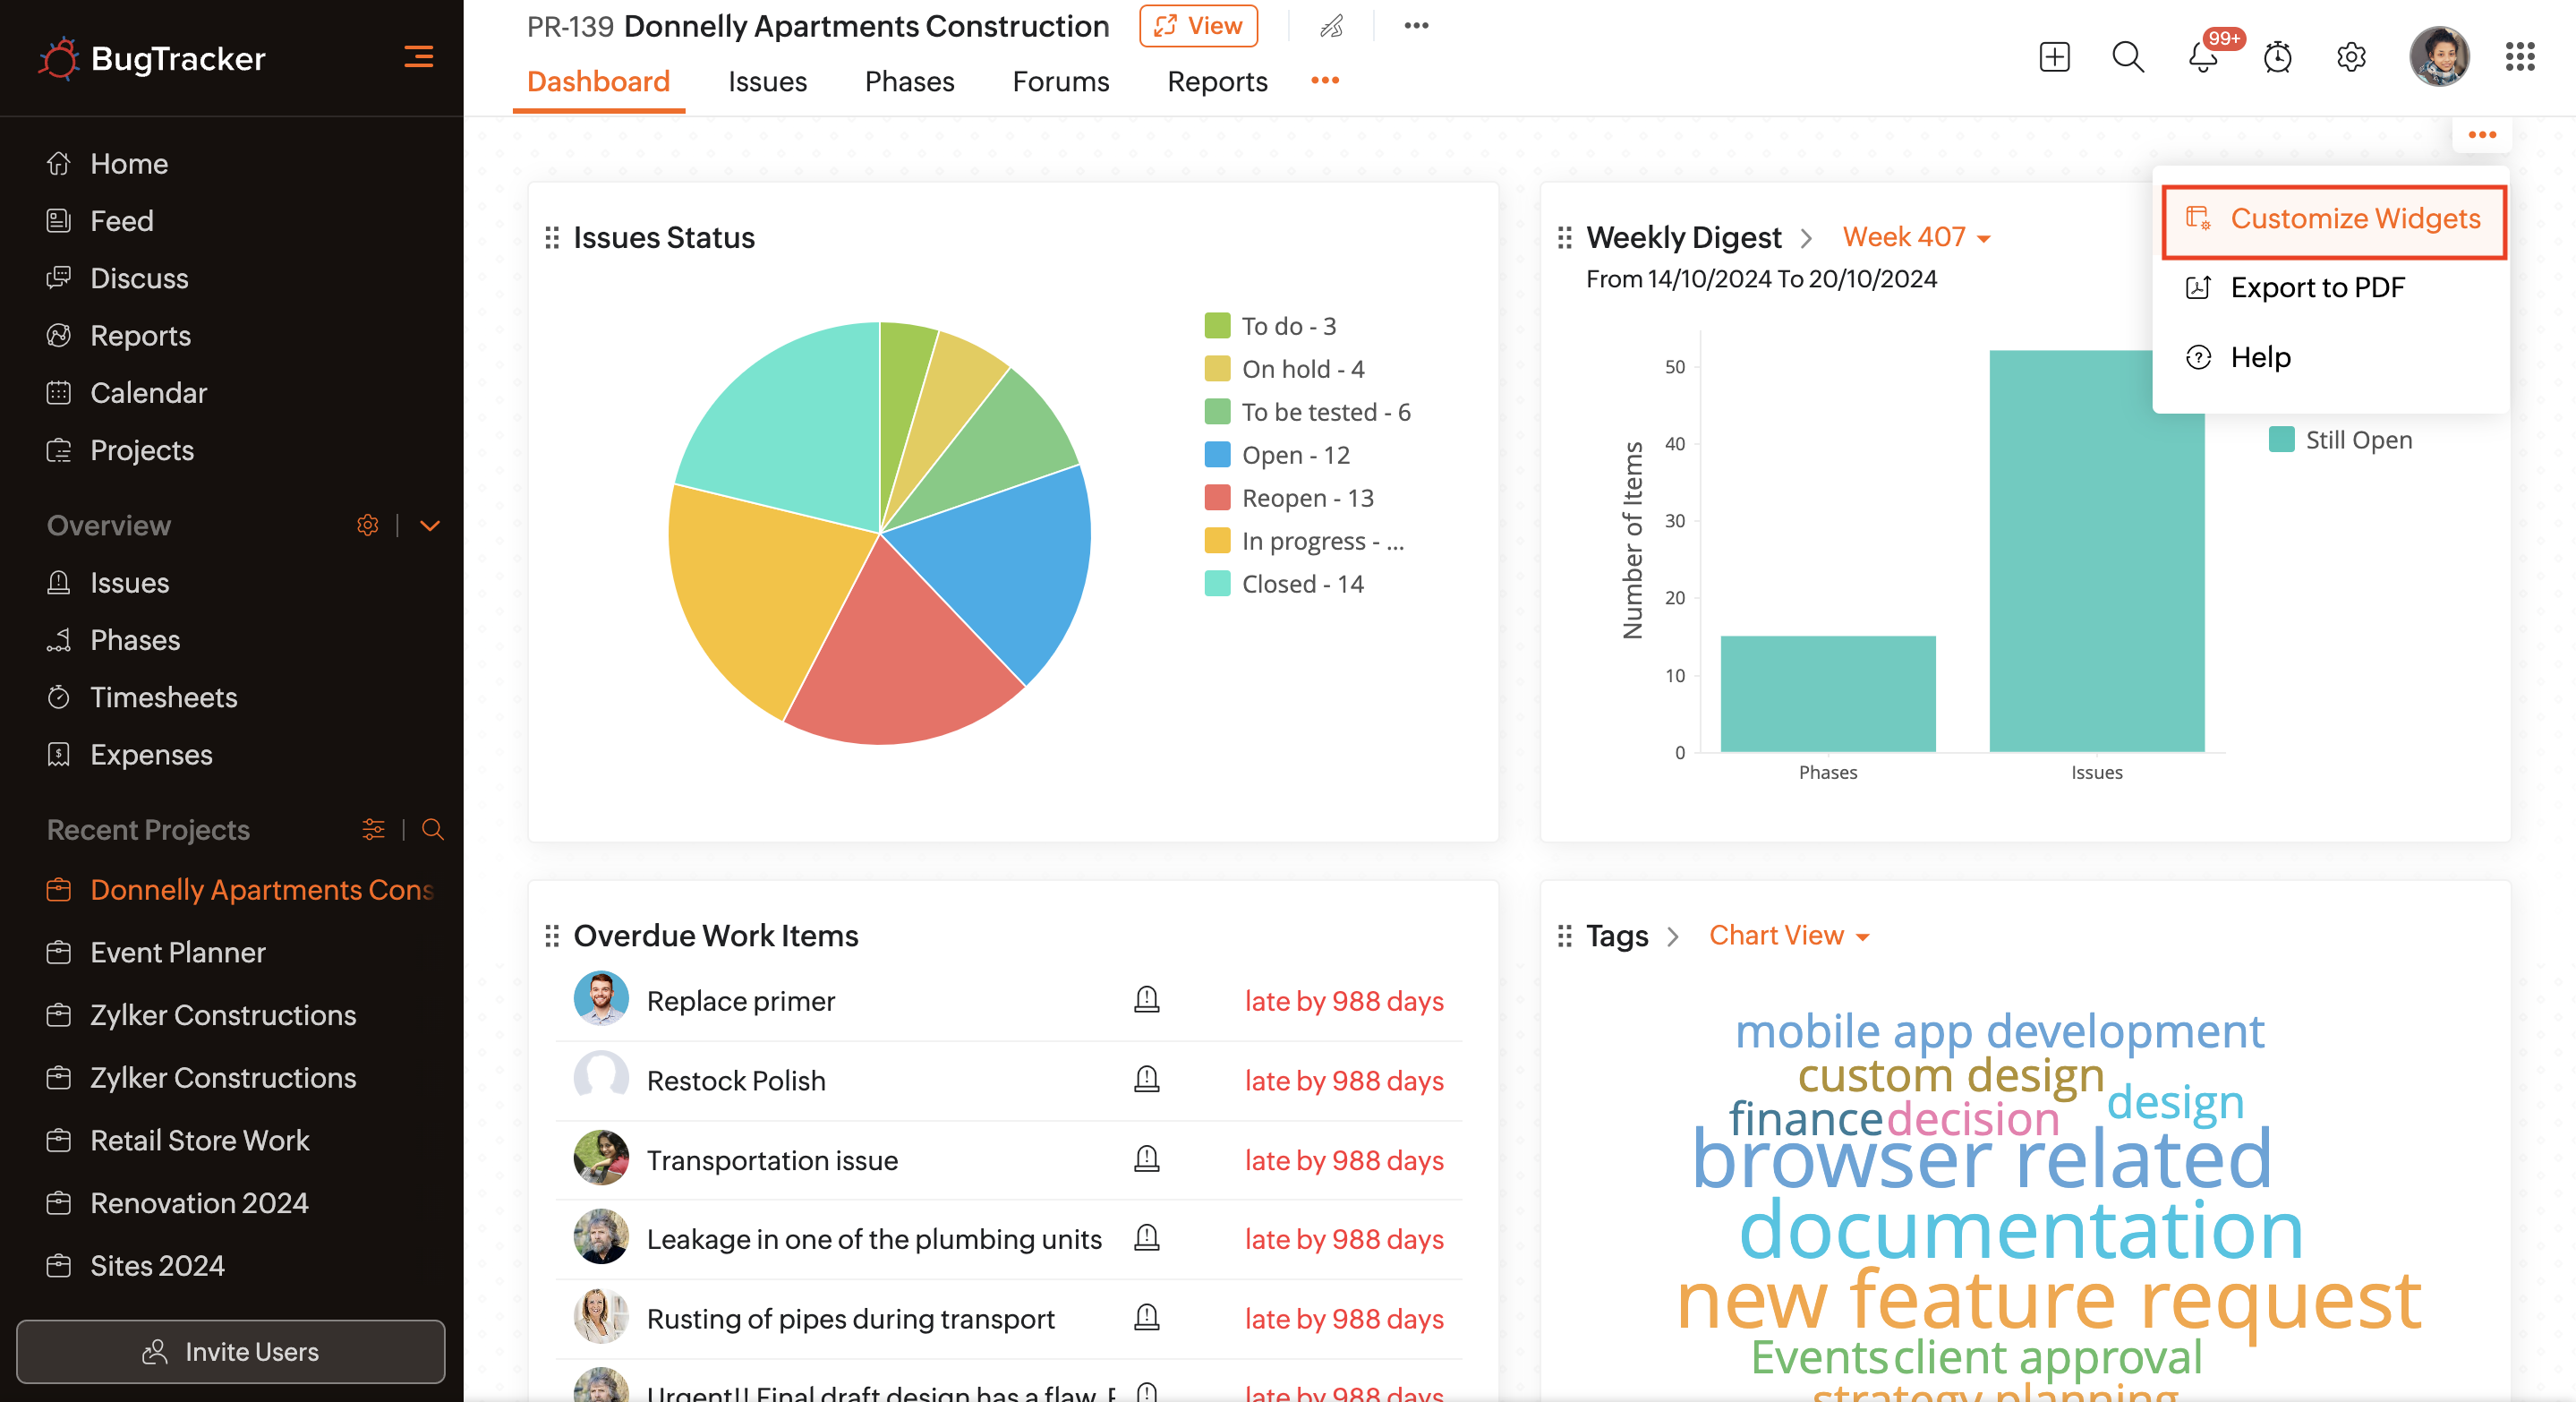Select Customize Widgets menu option

[x=2333, y=219]
